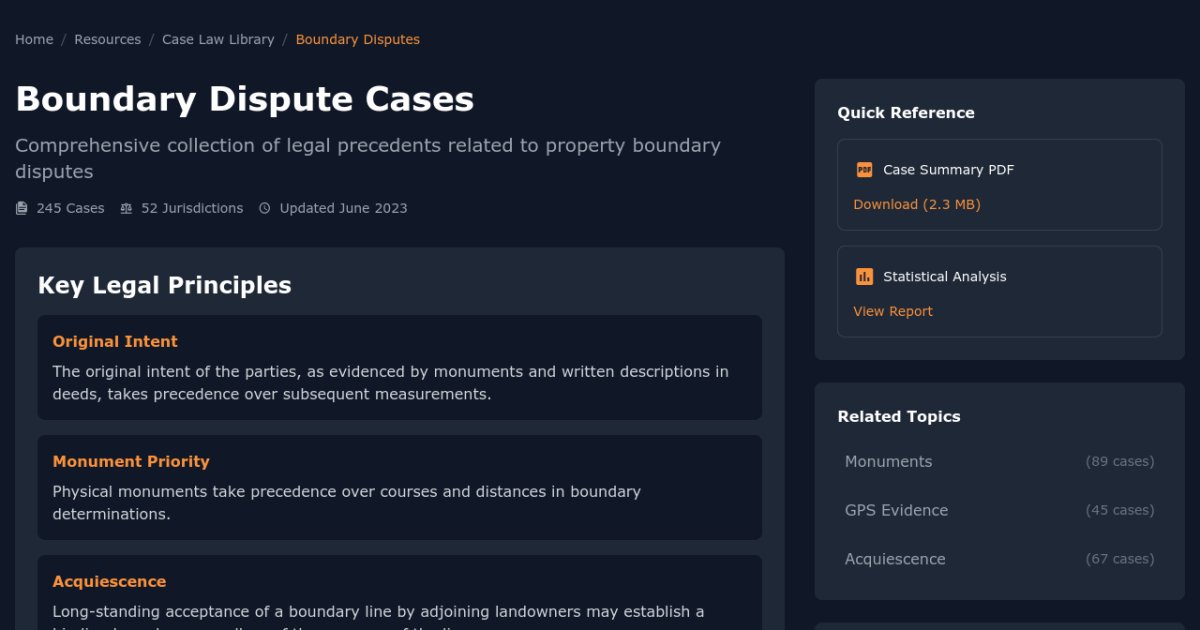The image size is (1200, 630).
Task: Click the Monument Priority principle card
Action: coord(399,488)
